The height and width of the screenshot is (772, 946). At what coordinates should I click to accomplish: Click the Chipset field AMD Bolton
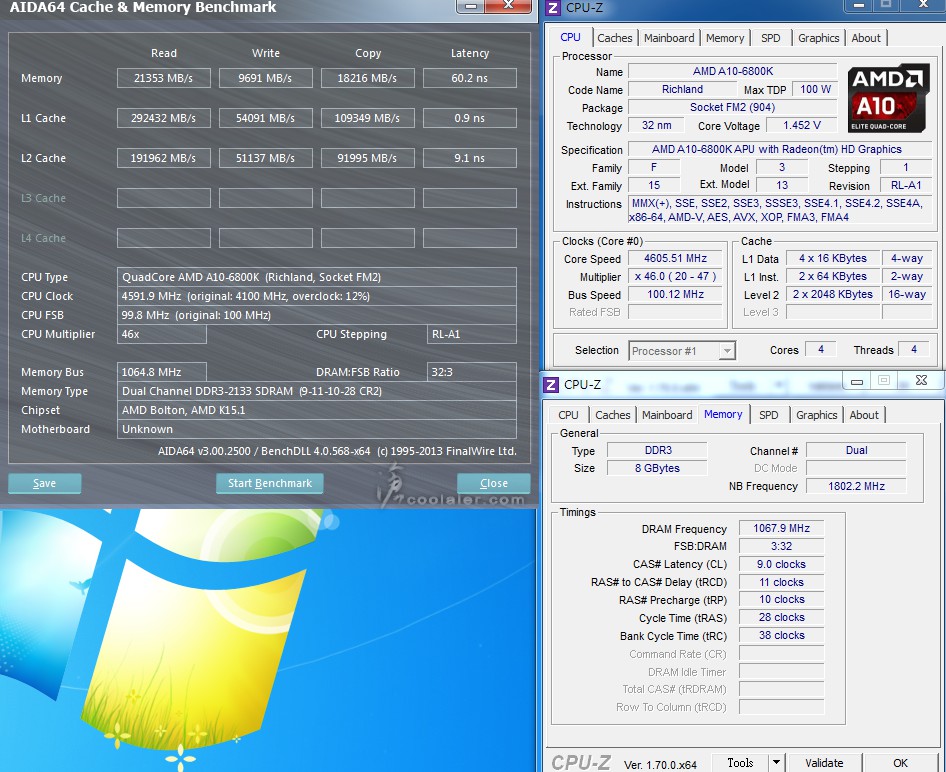pos(317,410)
